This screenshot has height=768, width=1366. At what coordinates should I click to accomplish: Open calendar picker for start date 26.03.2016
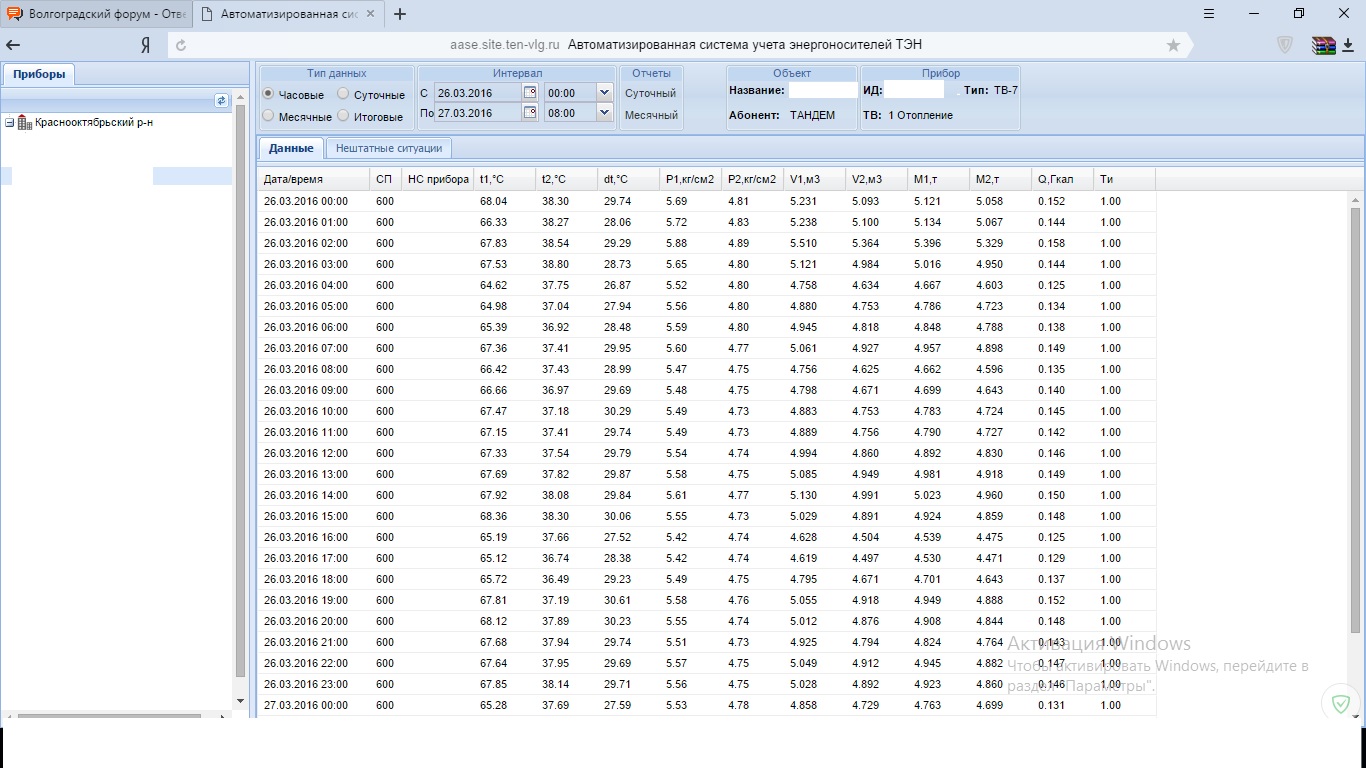click(x=530, y=93)
